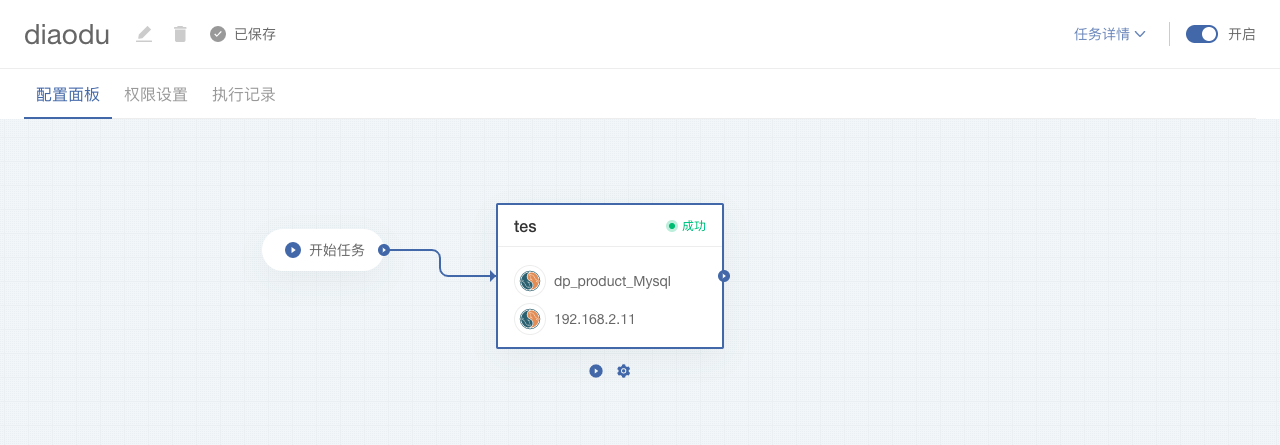
Task: Click the trash delete icon
Action: coord(180,34)
